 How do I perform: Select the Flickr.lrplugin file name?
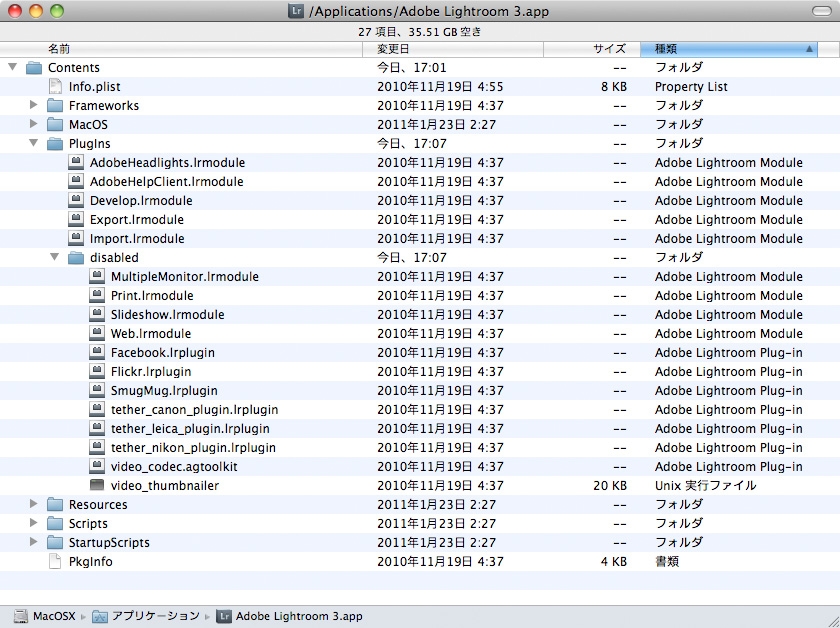[x=151, y=372]
